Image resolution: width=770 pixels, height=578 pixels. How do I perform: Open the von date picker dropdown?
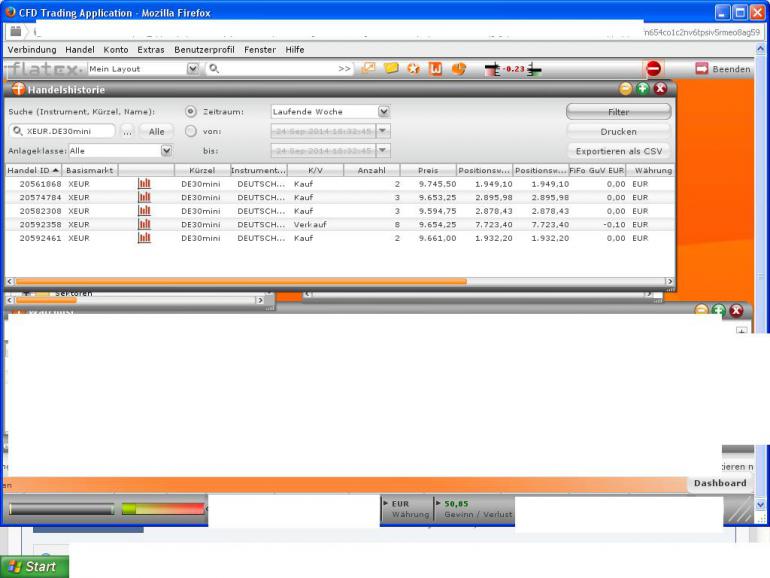[383, 131]
